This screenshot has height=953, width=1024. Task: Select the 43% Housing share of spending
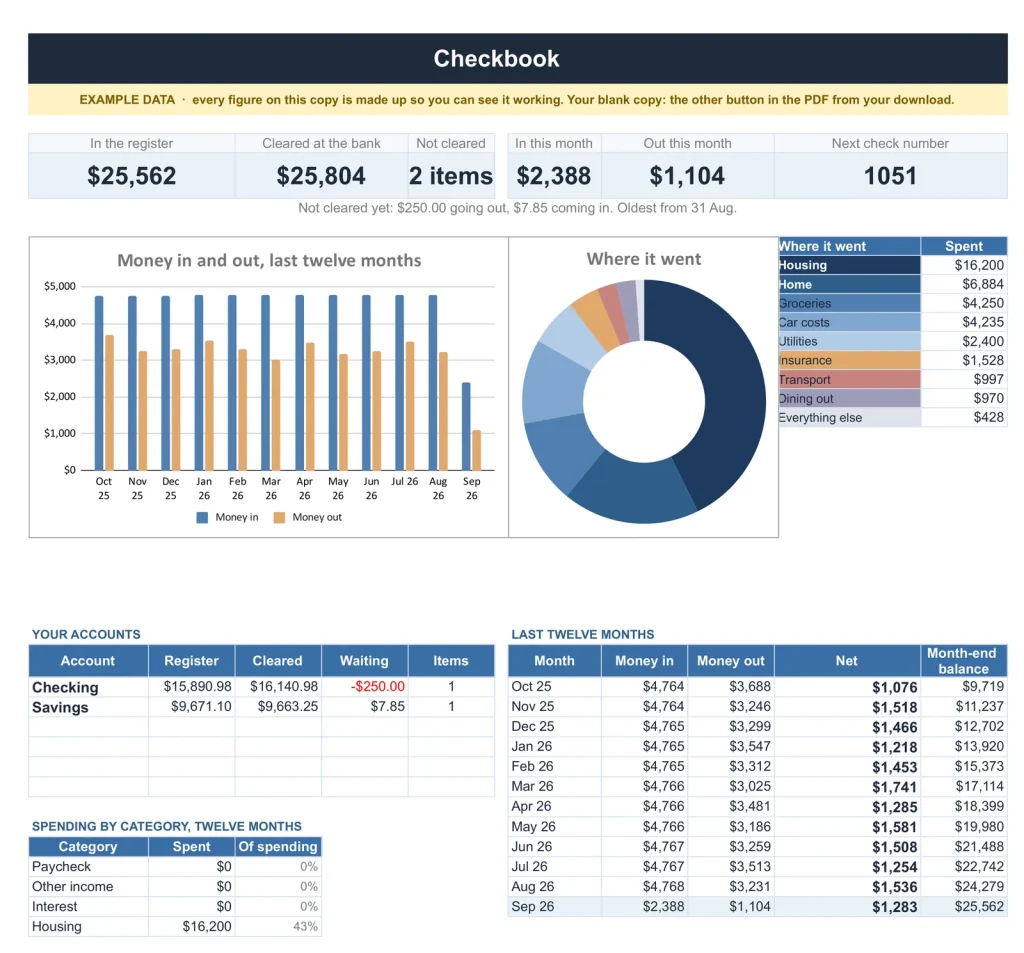pyautogui.click(x=305, y=926)
